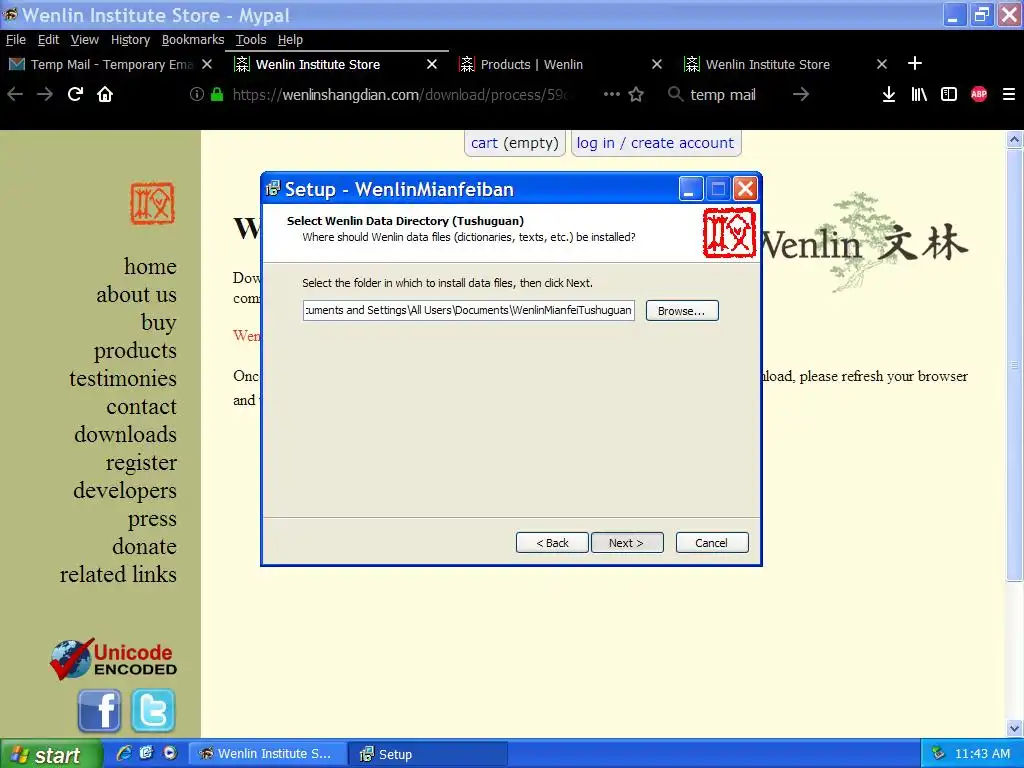Close the Products | Wenlin tab
The height and width of the screenshot is (768, 1024).
point(657,64)
